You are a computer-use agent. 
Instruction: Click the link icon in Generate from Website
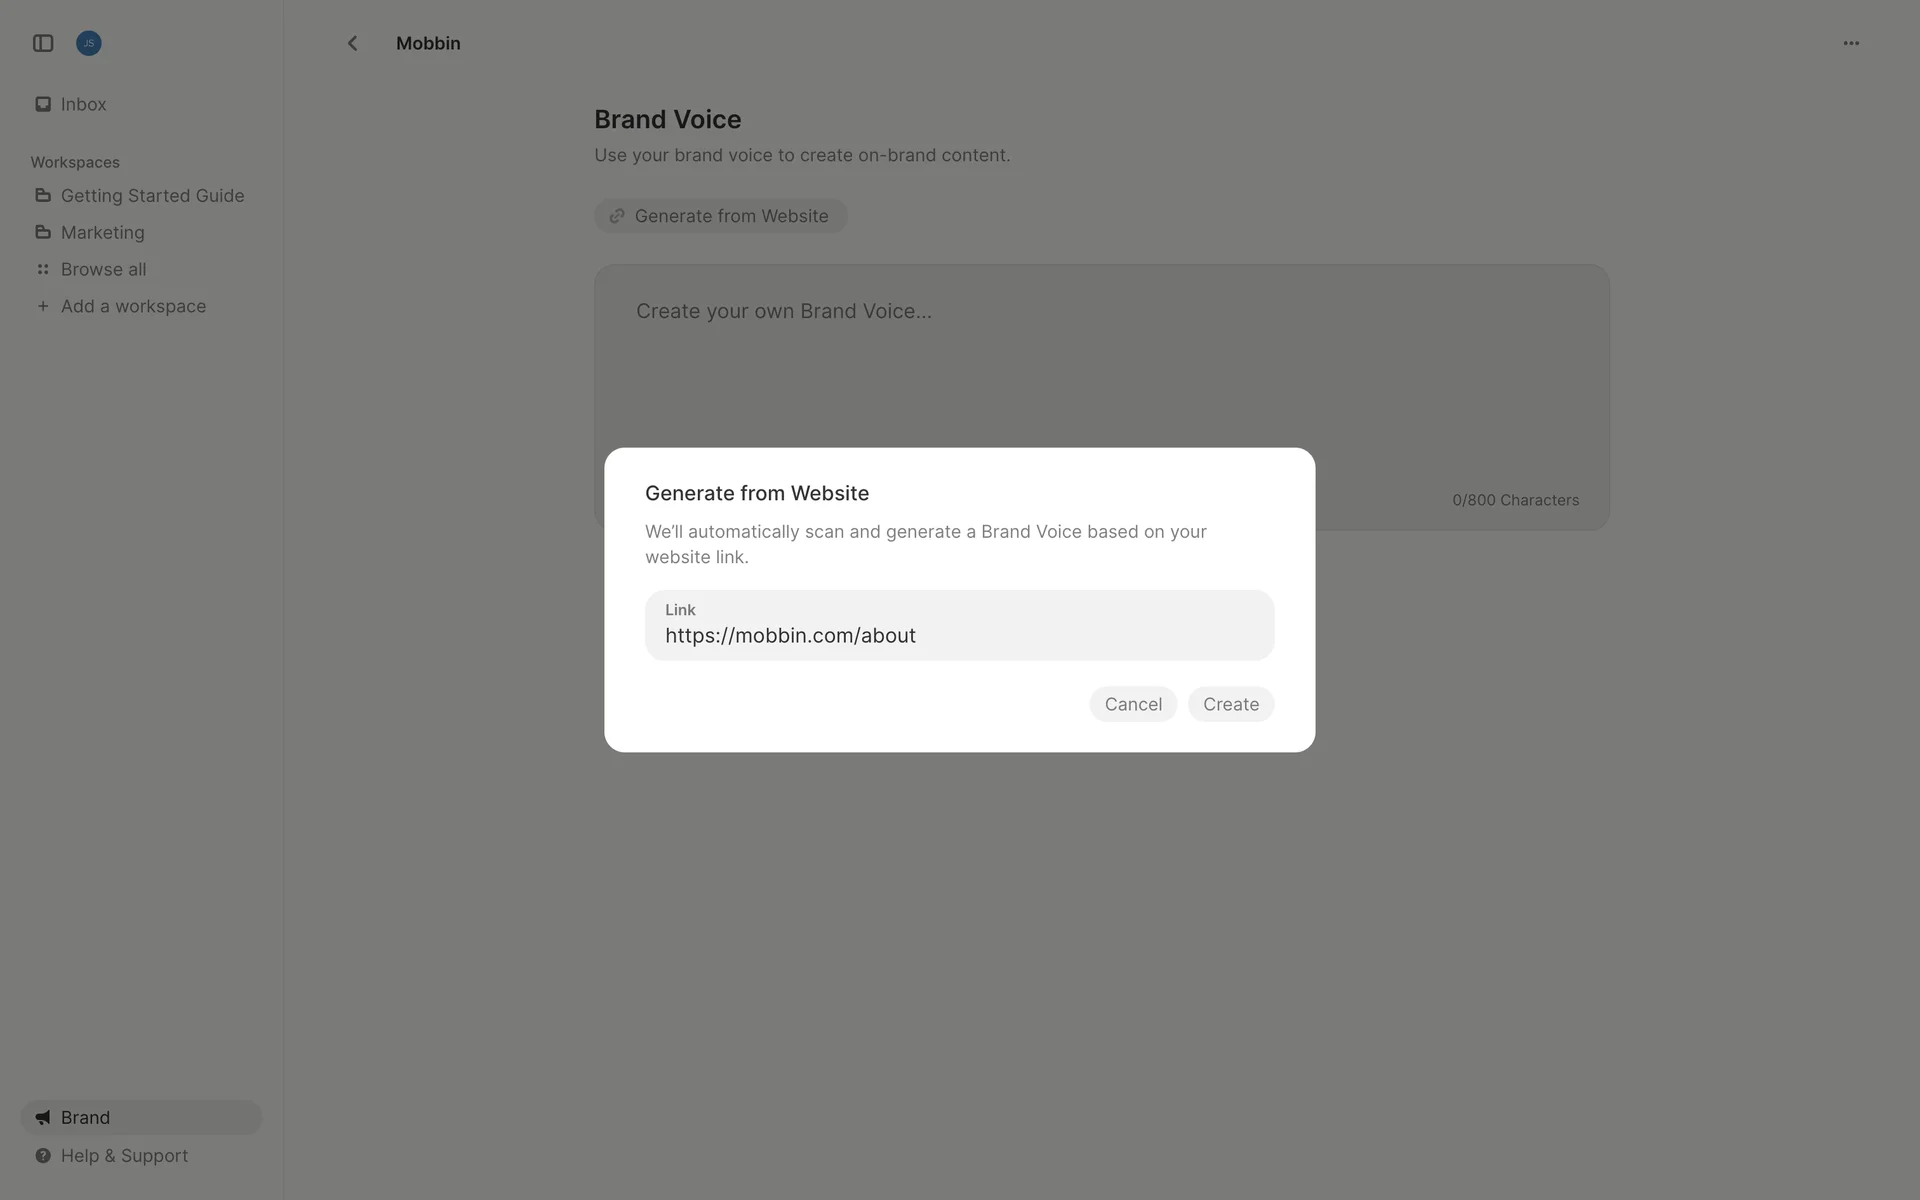[x=617, y=216]
